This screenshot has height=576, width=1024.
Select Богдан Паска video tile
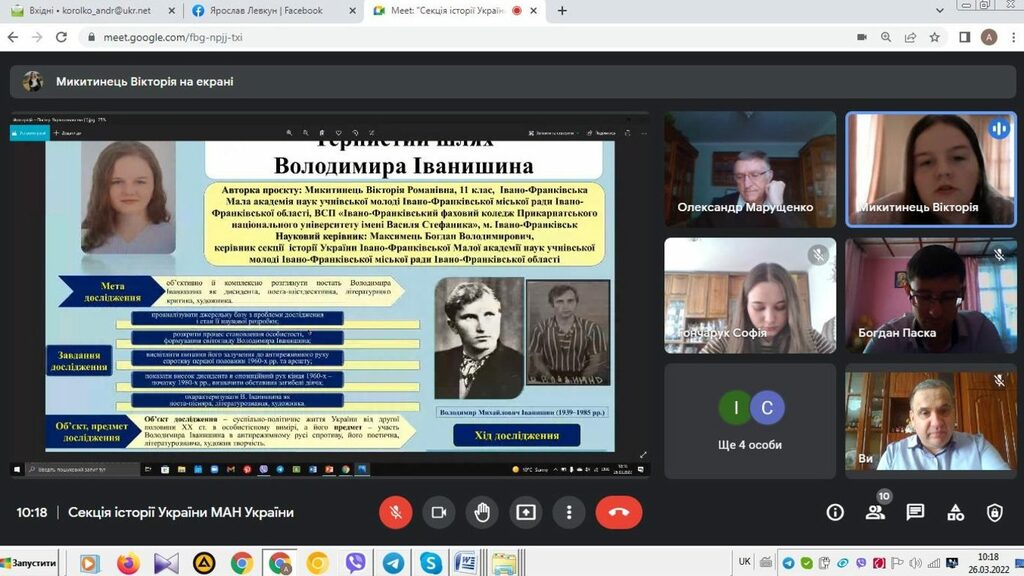(x=924, y=296)
